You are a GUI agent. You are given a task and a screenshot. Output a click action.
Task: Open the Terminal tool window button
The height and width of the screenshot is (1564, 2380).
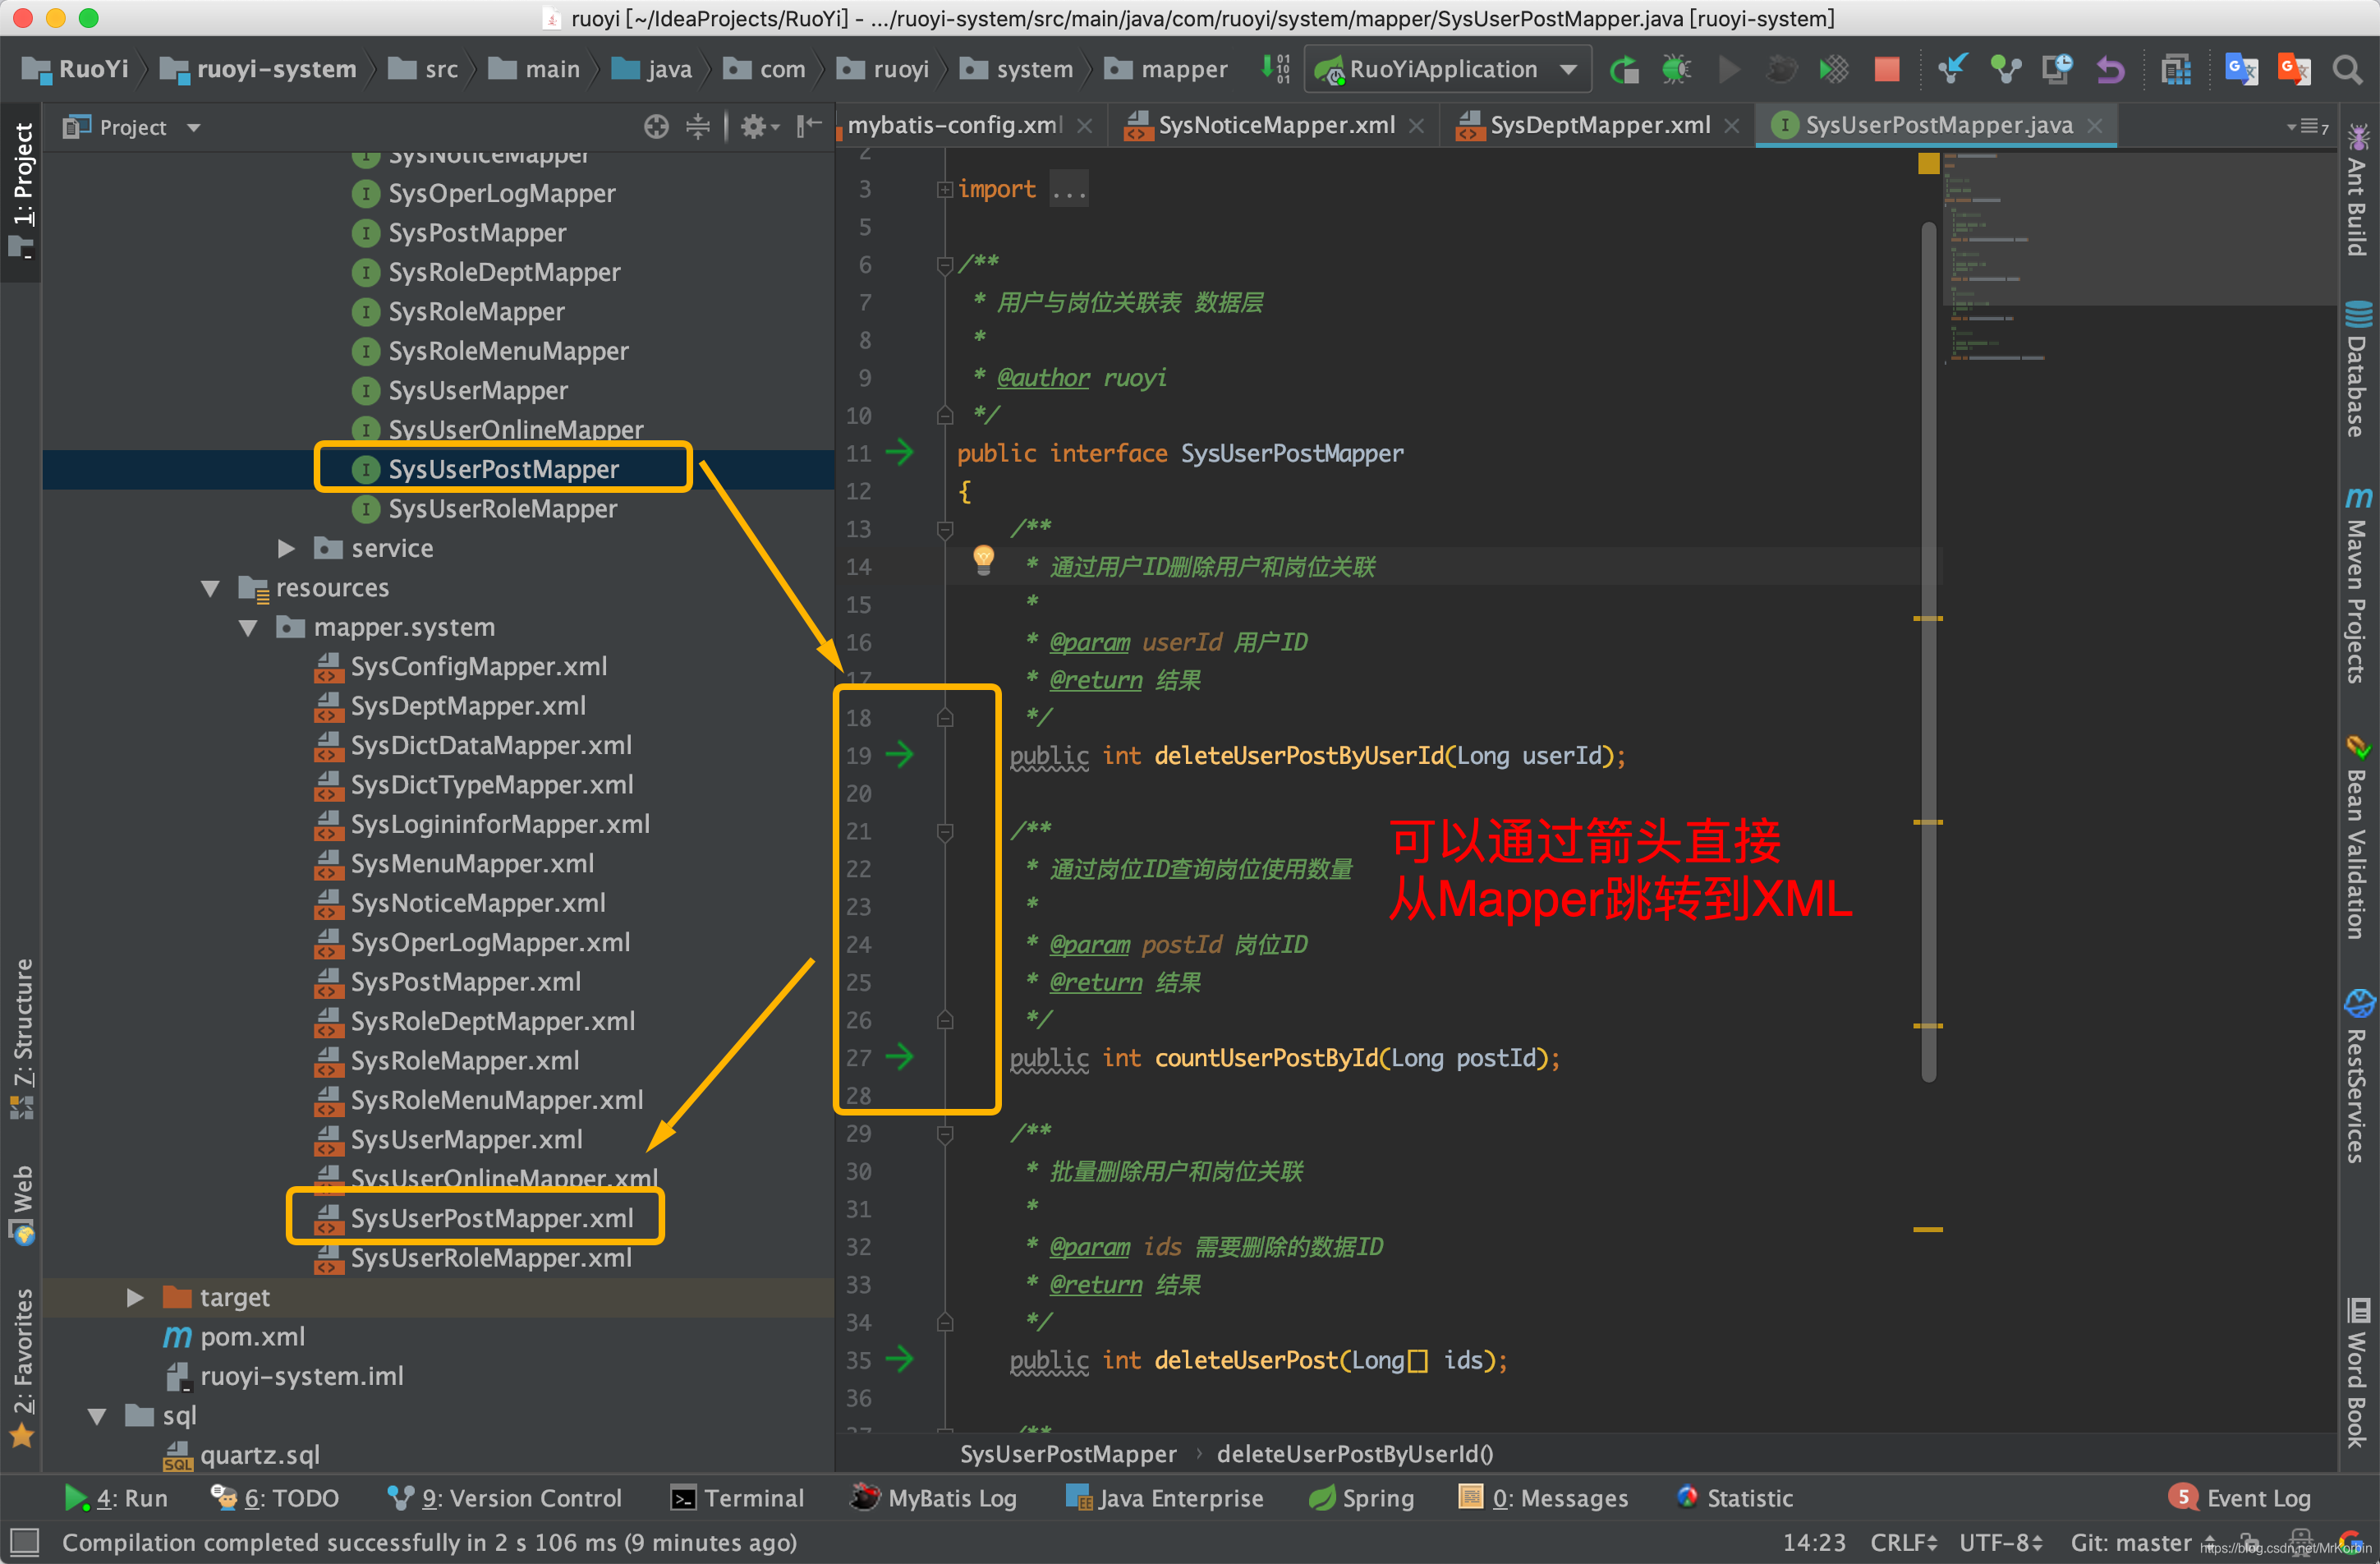738,1498
